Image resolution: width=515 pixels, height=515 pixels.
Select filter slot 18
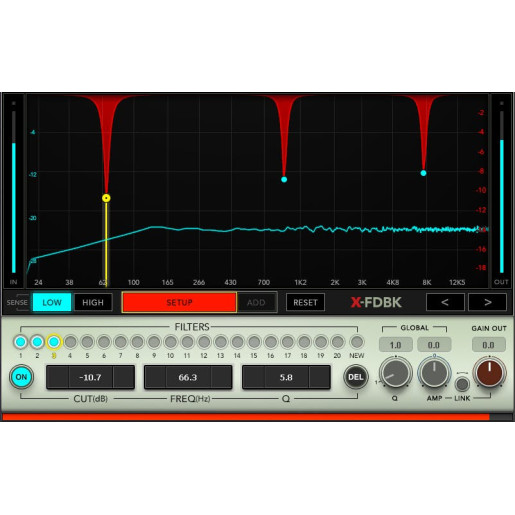[304, 342]
